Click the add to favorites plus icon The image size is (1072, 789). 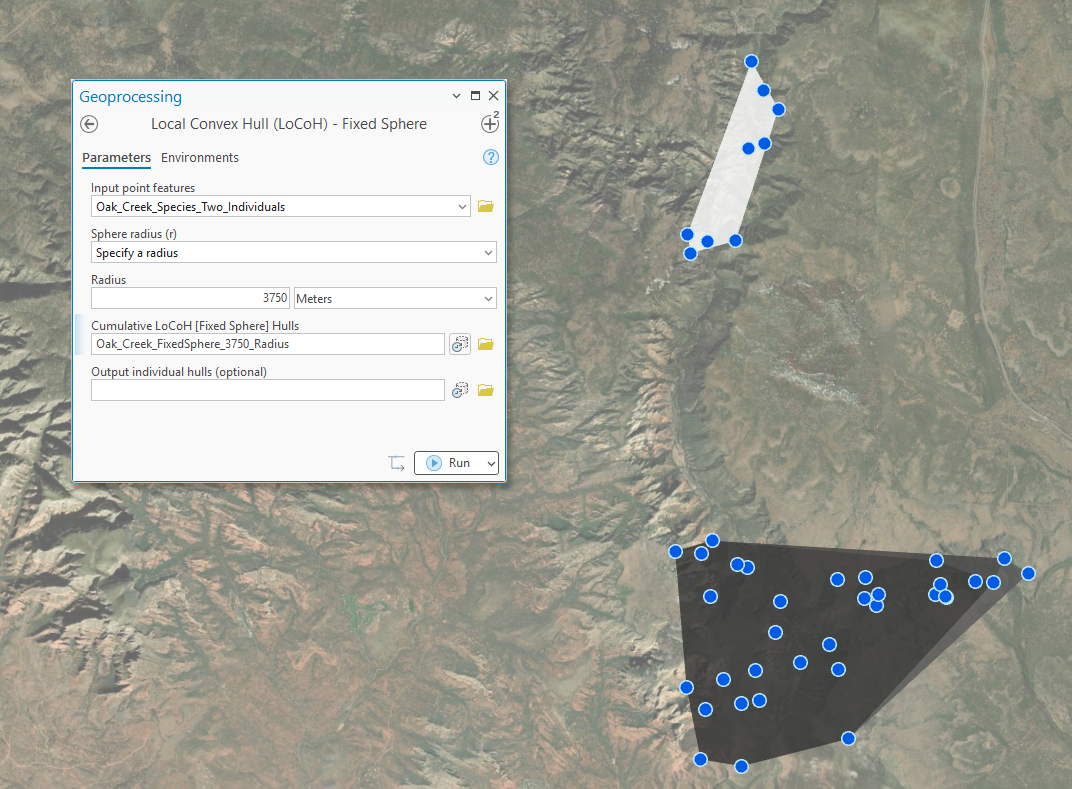coord(490,123)
